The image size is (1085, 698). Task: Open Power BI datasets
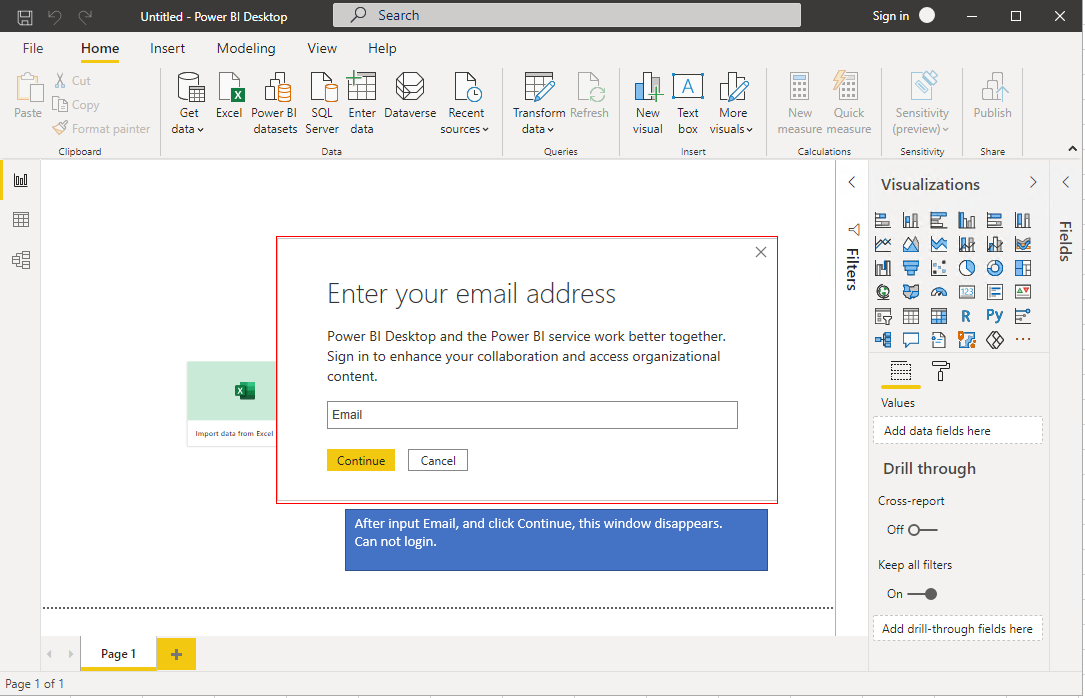point(275,104)
